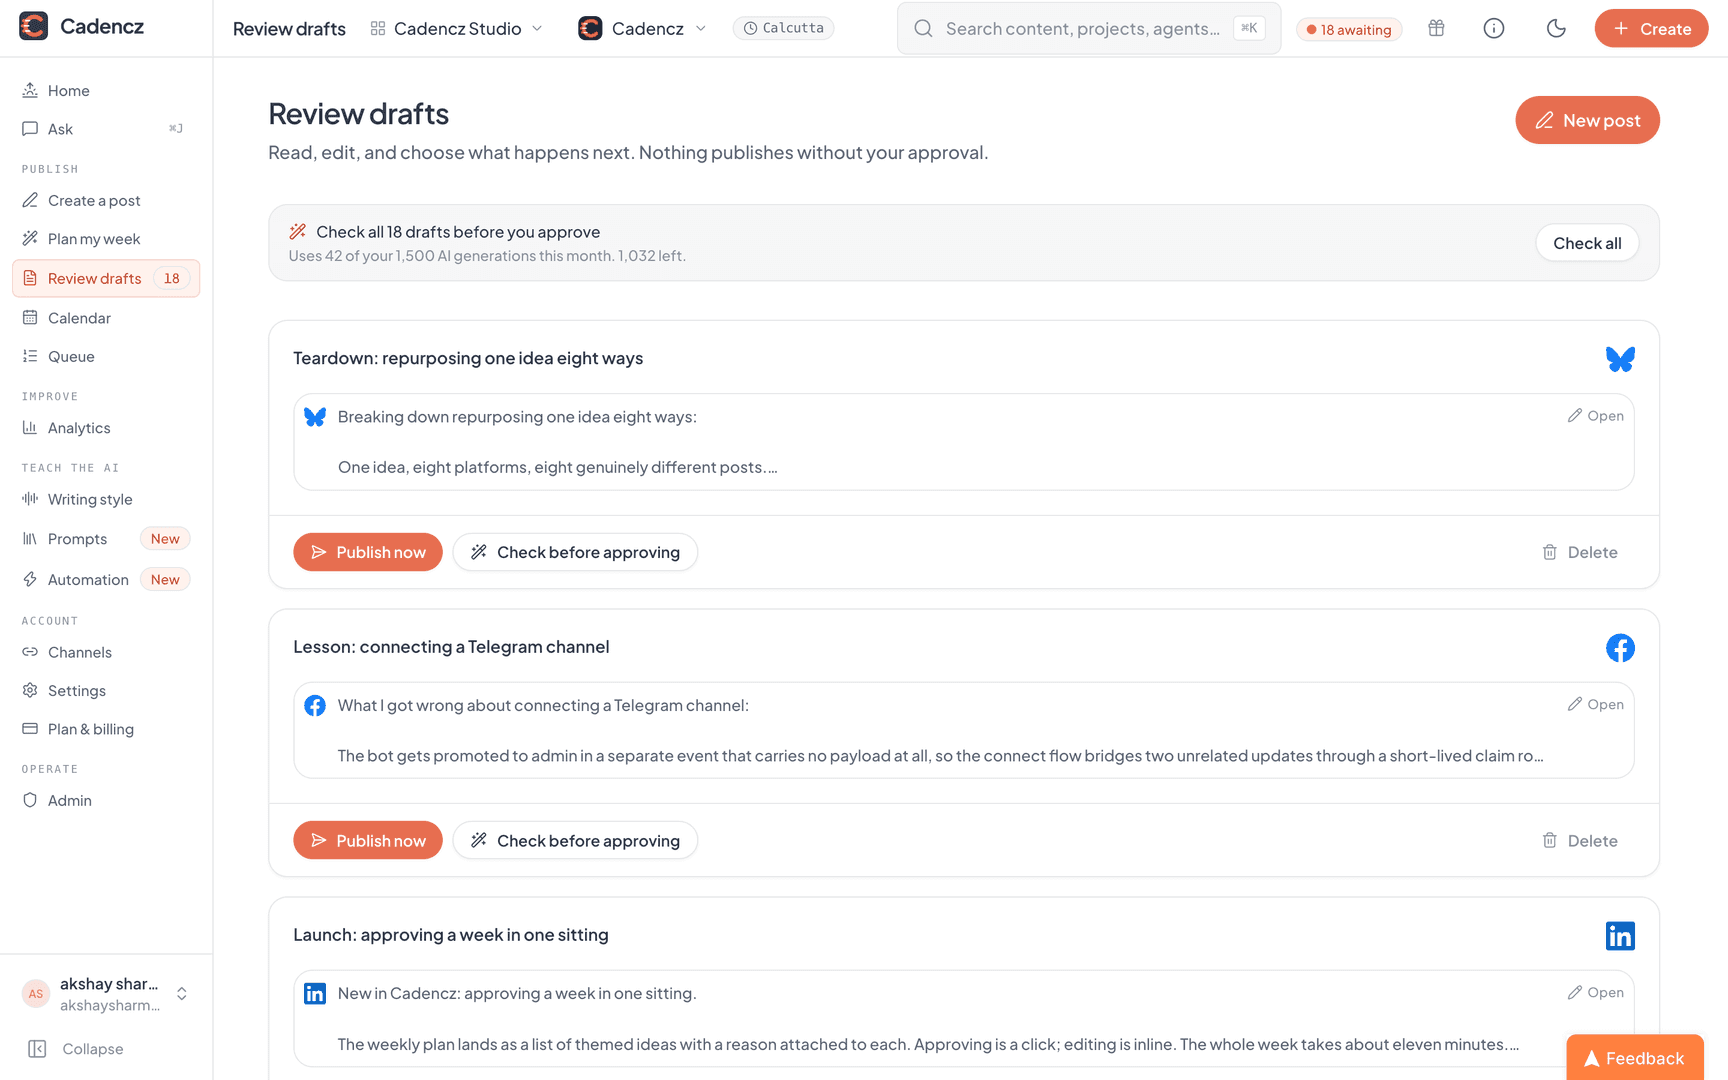Open the Teardown draft for editing

tap(1595, 416)
